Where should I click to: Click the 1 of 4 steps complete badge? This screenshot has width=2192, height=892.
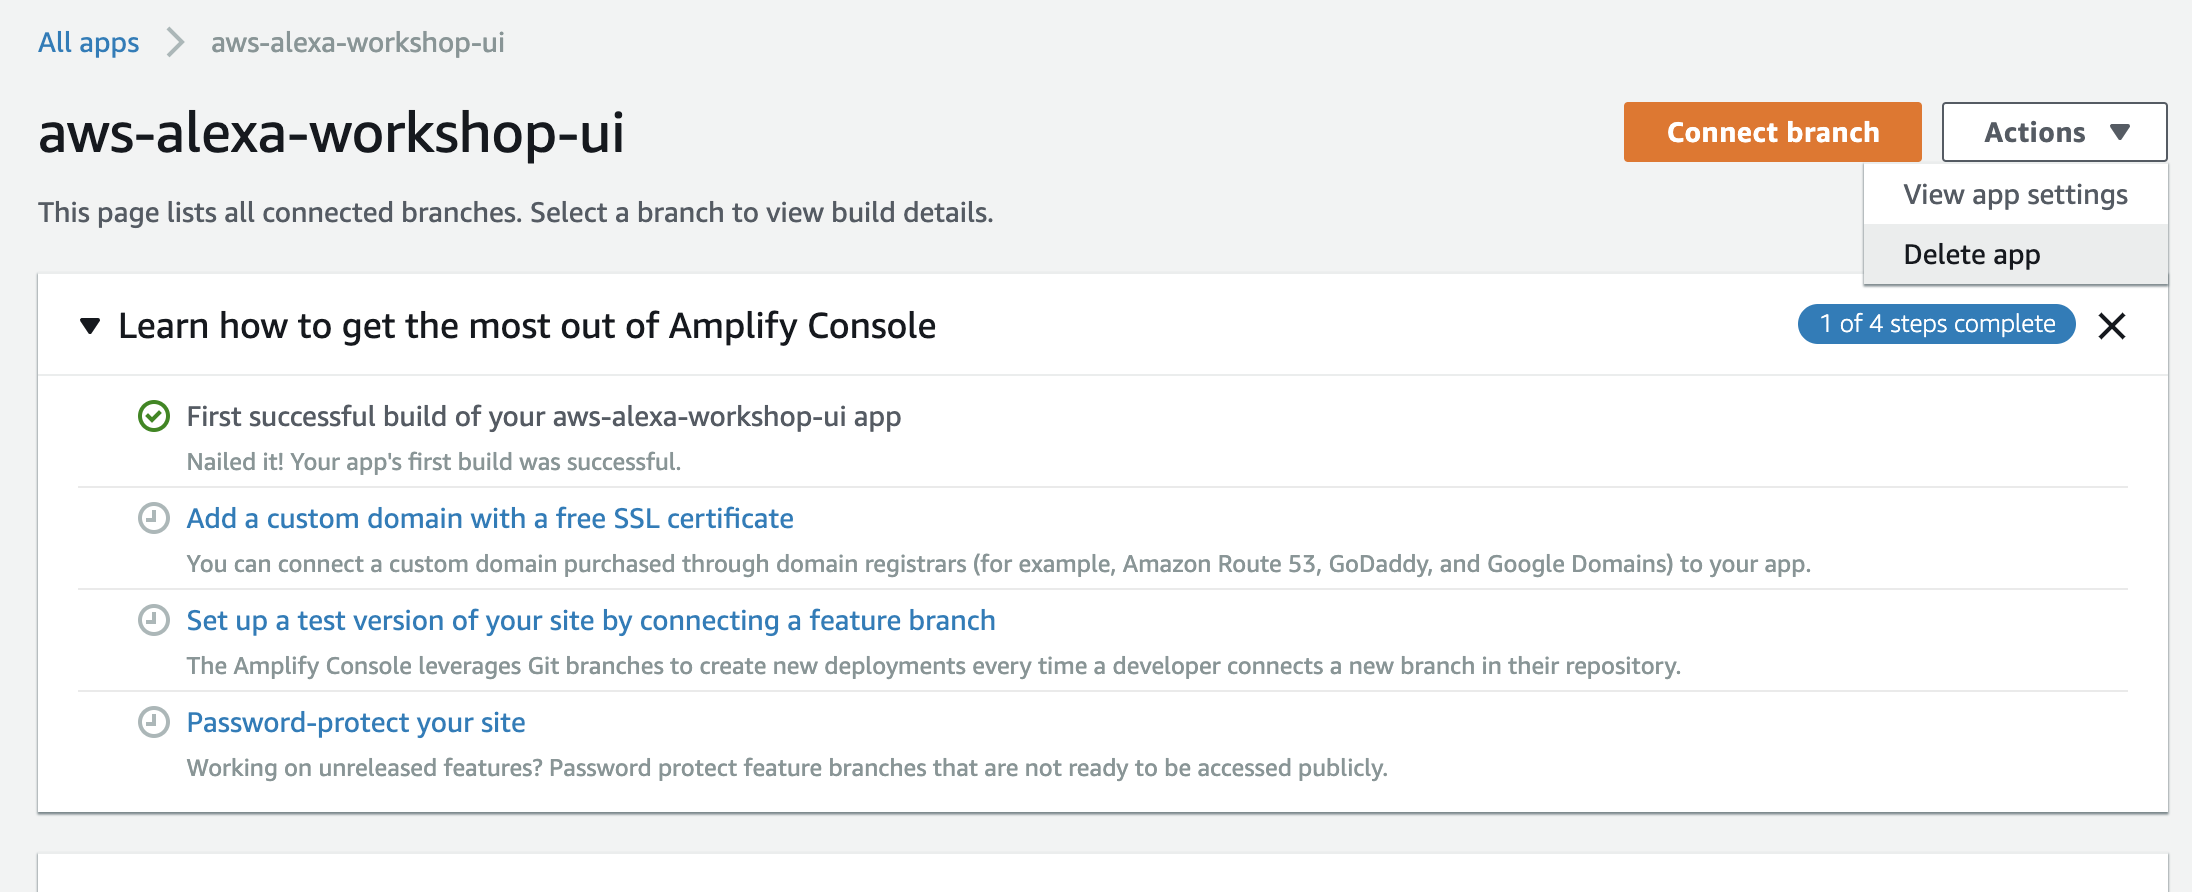coord(1936,324)
